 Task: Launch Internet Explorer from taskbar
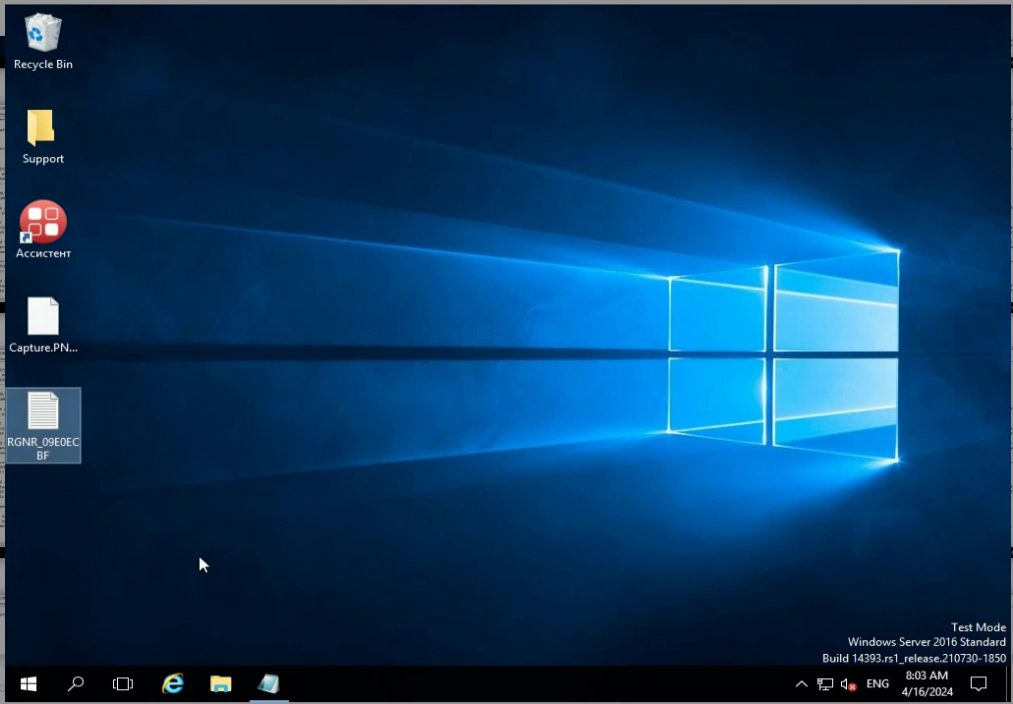[173, 684]
